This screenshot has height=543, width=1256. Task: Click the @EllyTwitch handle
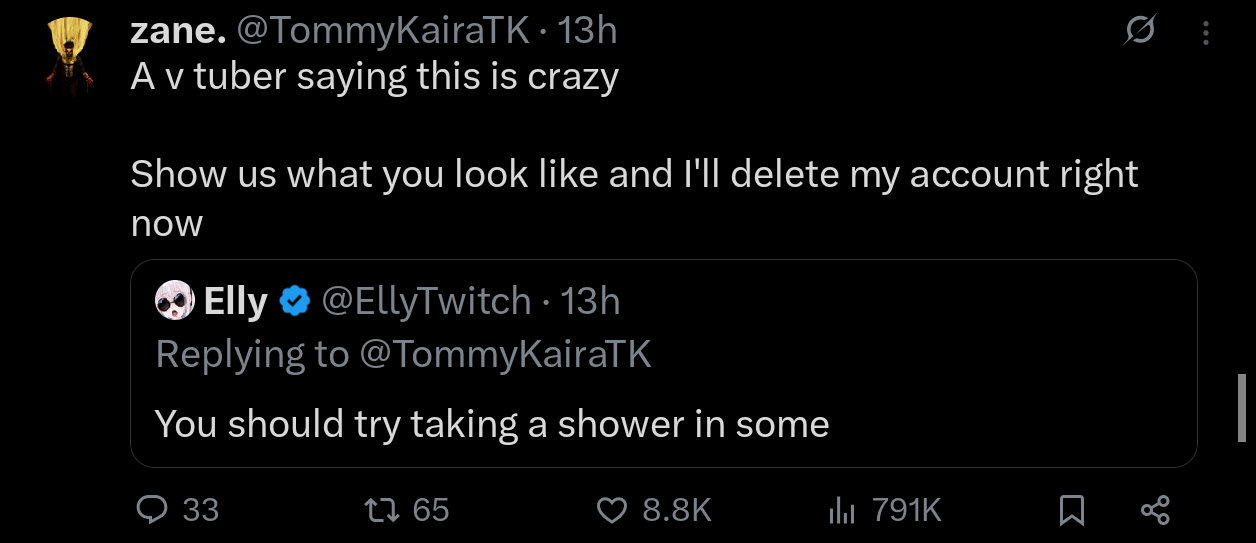point(426,301)
